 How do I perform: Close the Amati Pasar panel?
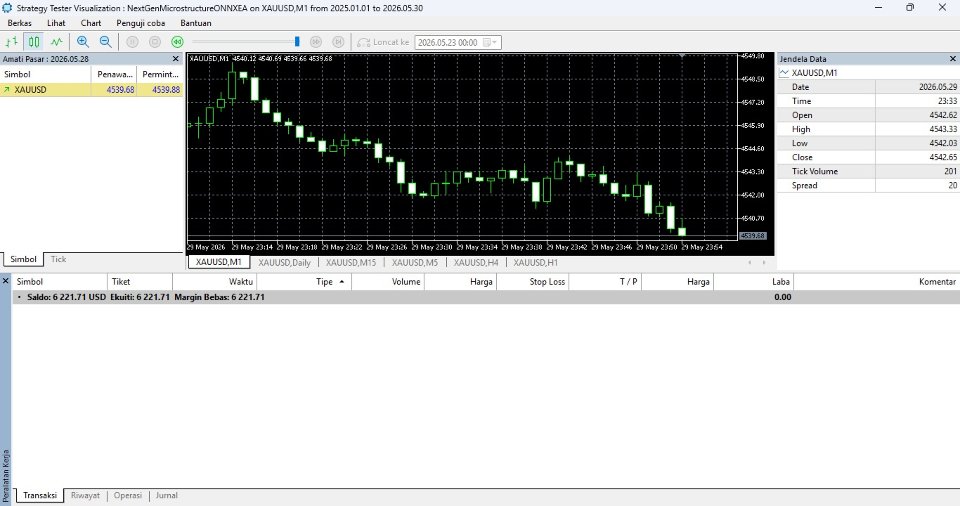(x=176, y=59)
